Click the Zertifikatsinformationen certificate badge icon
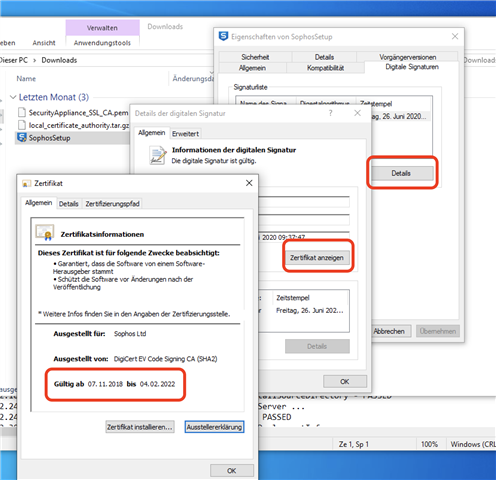 [x=45, y=232]
